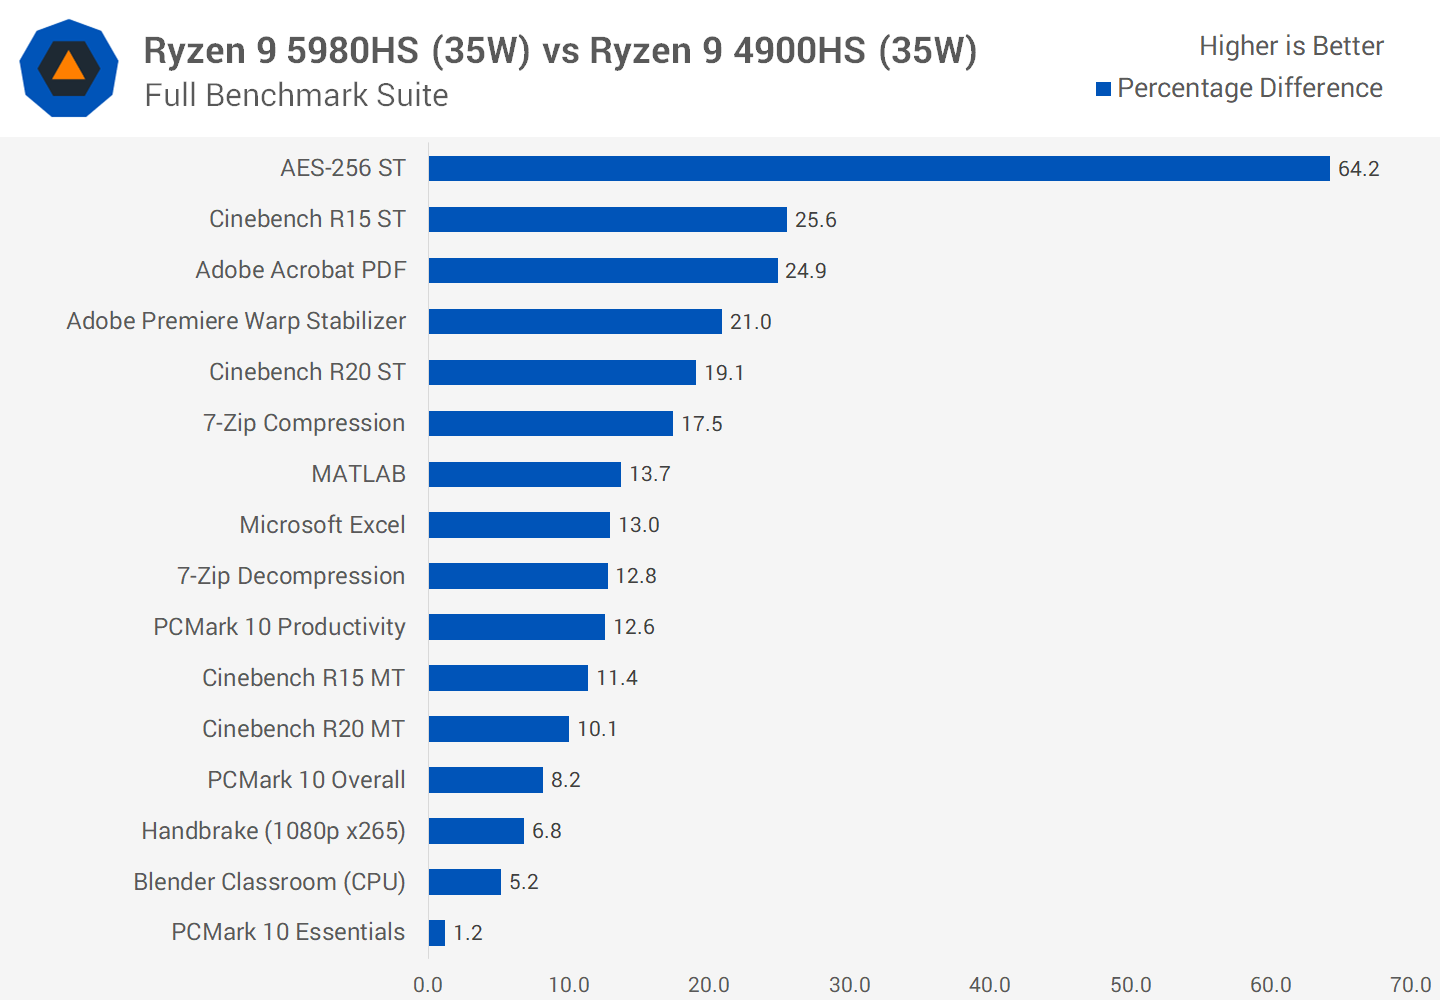Select the MATLAB bar
Viewport: 1440px width, 1000px height.
click(x=524, y=474)
